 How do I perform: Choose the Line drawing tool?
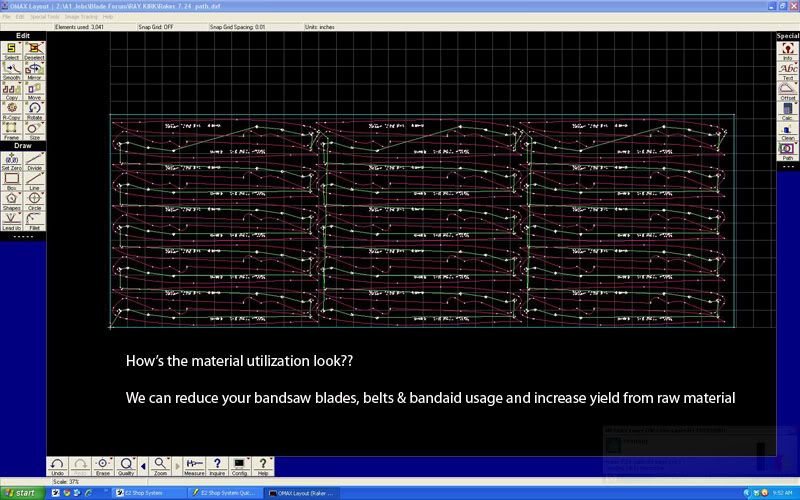[34, 181]
